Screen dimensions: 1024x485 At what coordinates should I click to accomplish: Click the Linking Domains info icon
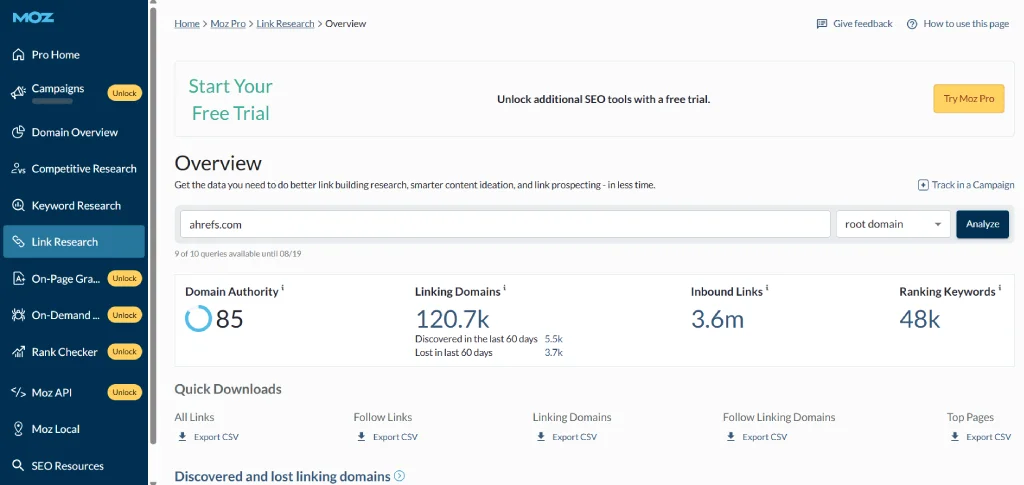pyautogui.click(x=504, y=288)
